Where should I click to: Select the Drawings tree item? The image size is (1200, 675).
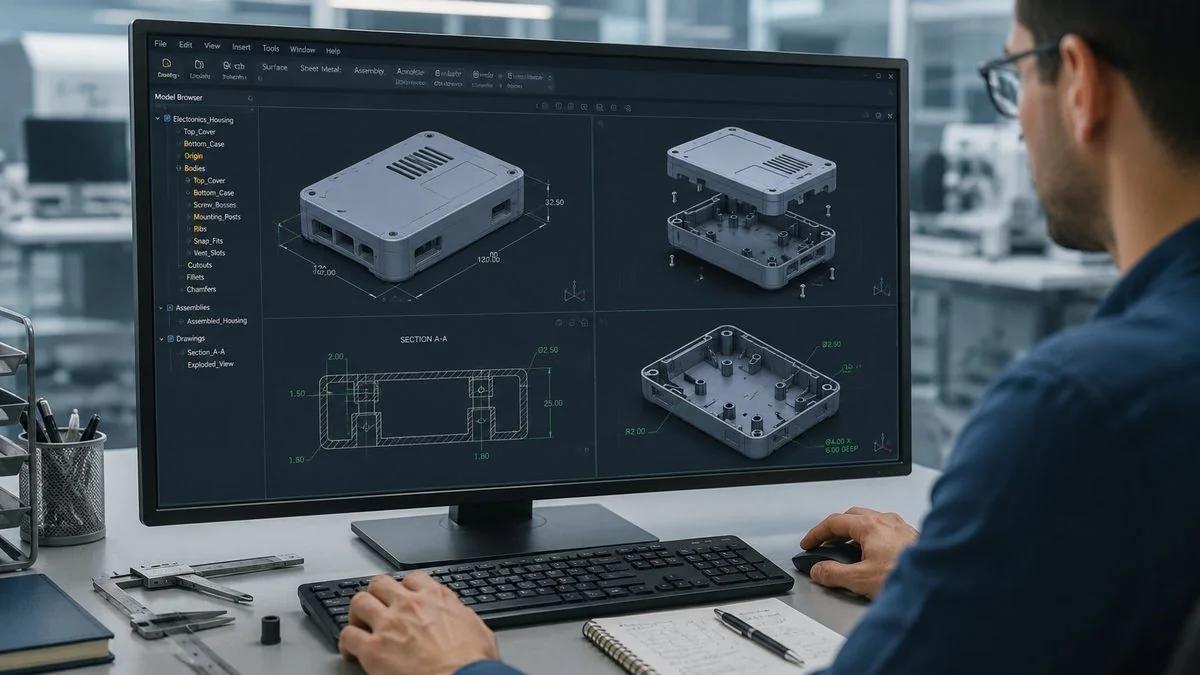pyautogui.click(x=191, y=339)
